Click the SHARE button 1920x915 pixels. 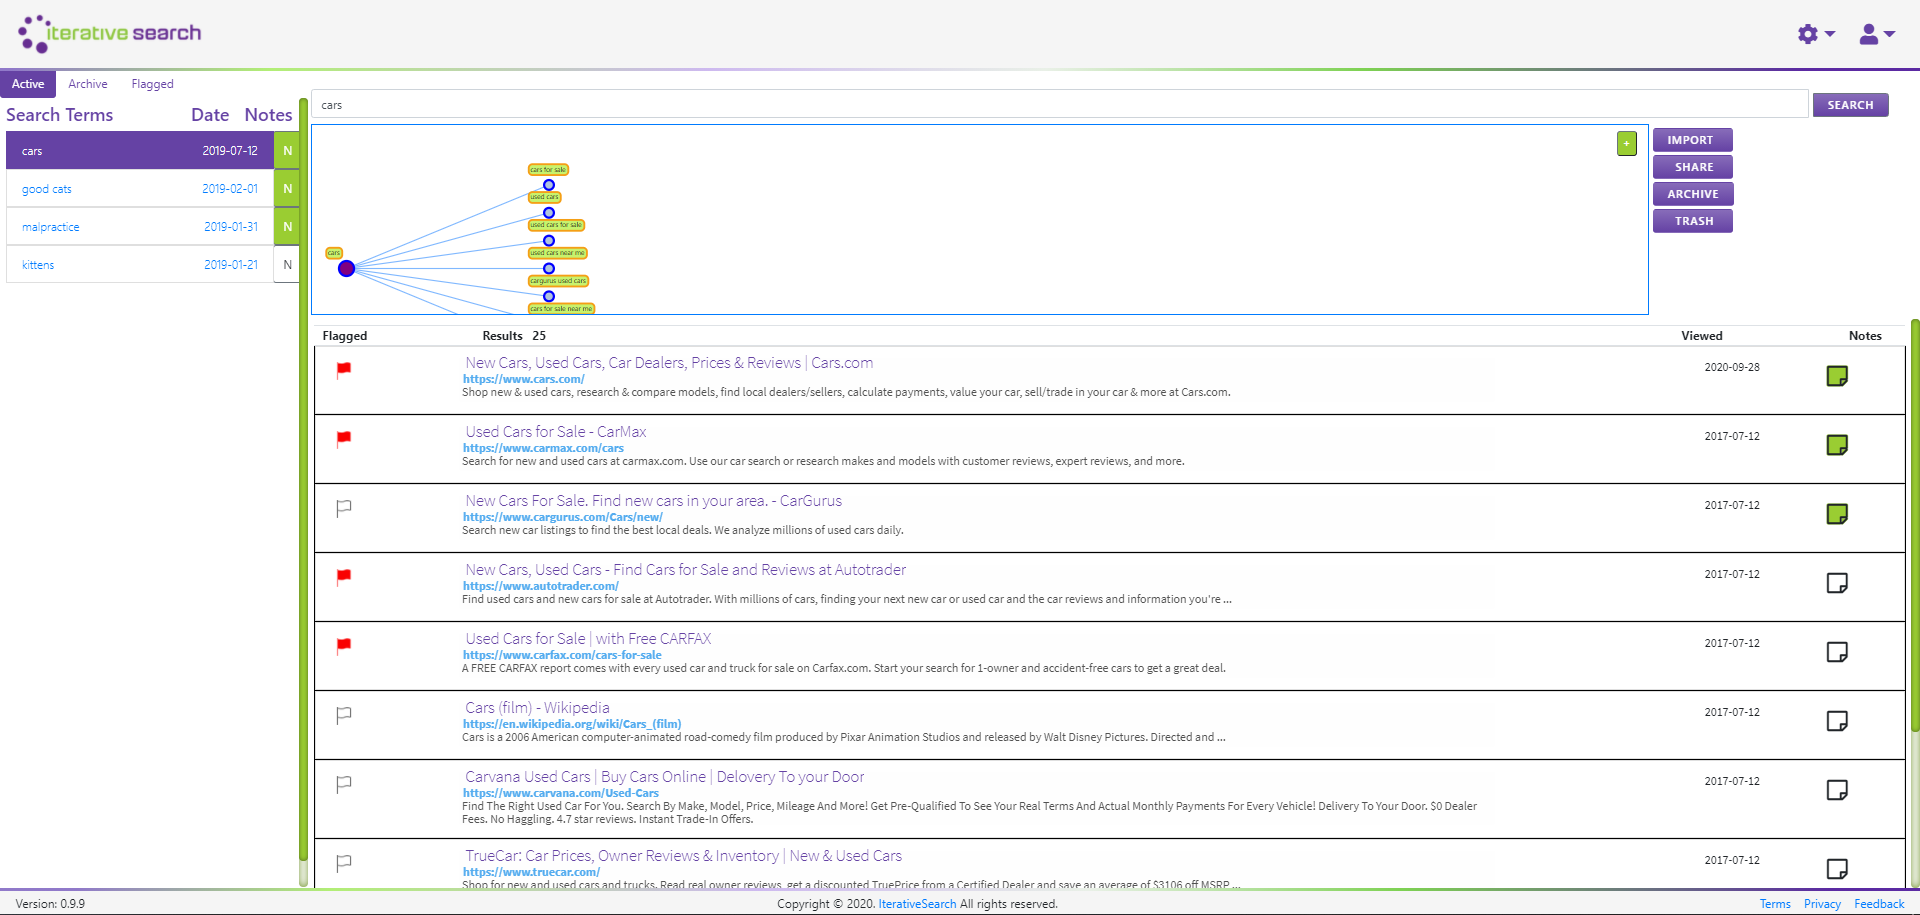[1692, 167]
